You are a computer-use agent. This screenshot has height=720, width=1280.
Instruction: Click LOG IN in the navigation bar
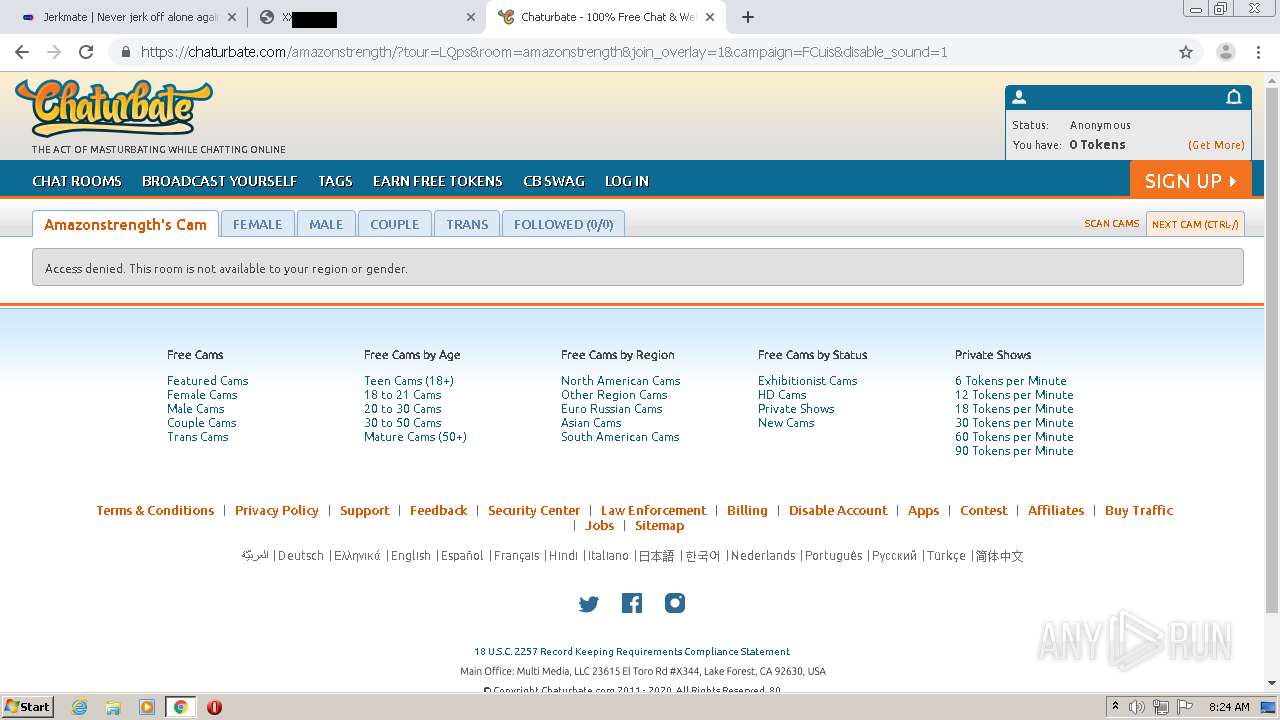coord(627,181)
